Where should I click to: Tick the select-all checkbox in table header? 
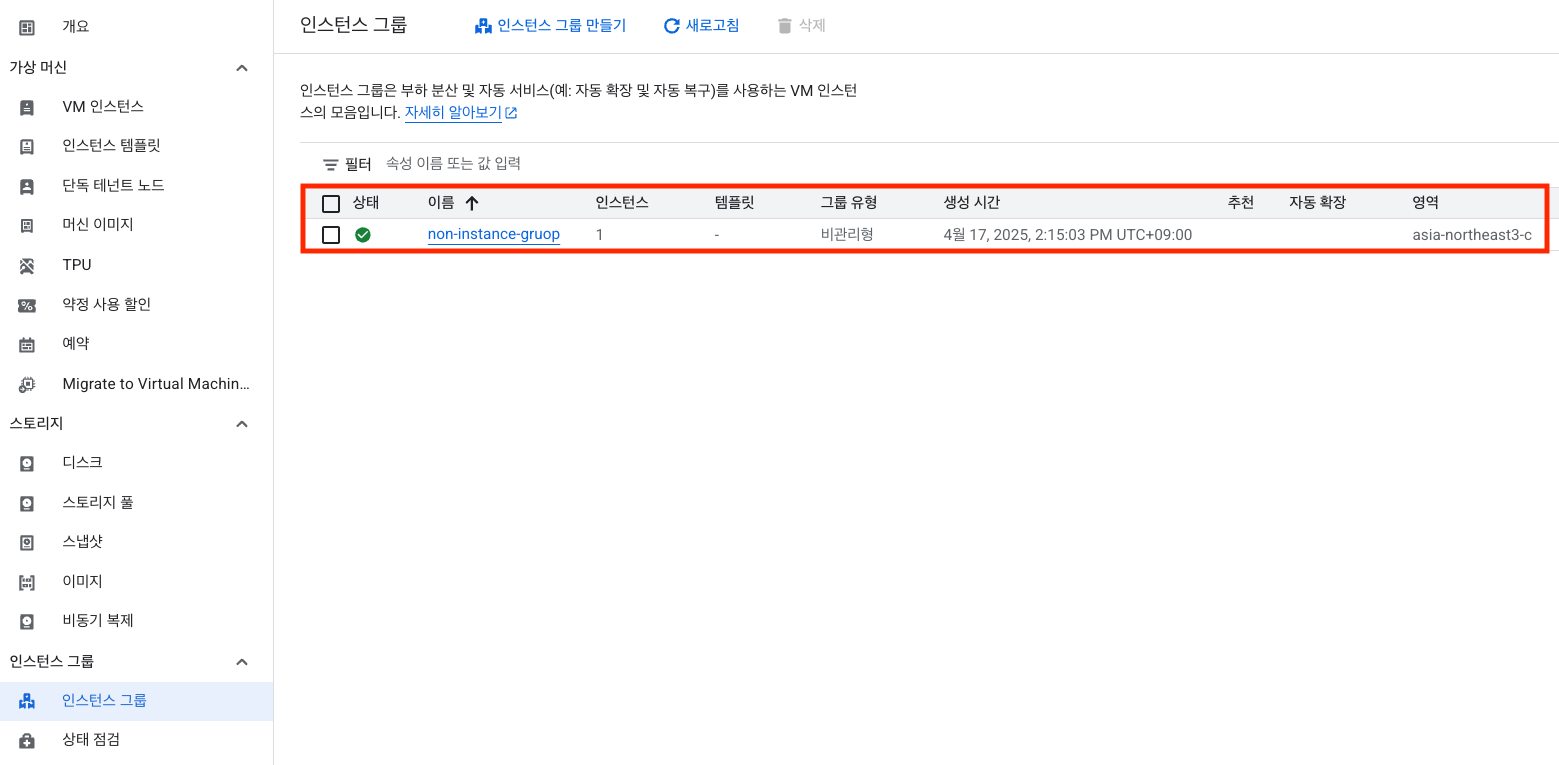[331, 204]
